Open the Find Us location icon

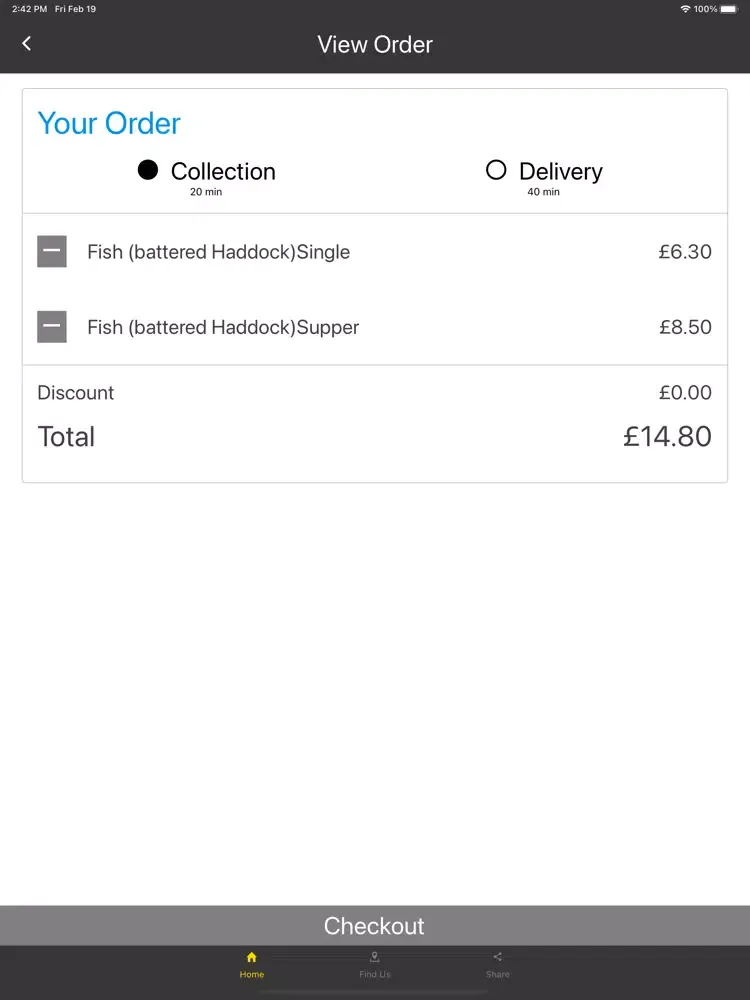(374, 957)
